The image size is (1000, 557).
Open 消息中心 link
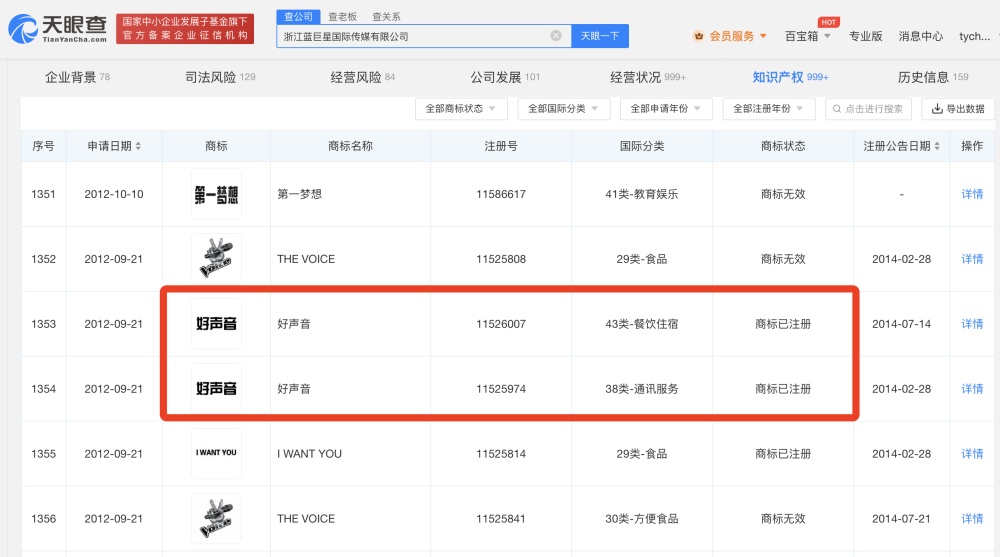[x=920, y=36]
